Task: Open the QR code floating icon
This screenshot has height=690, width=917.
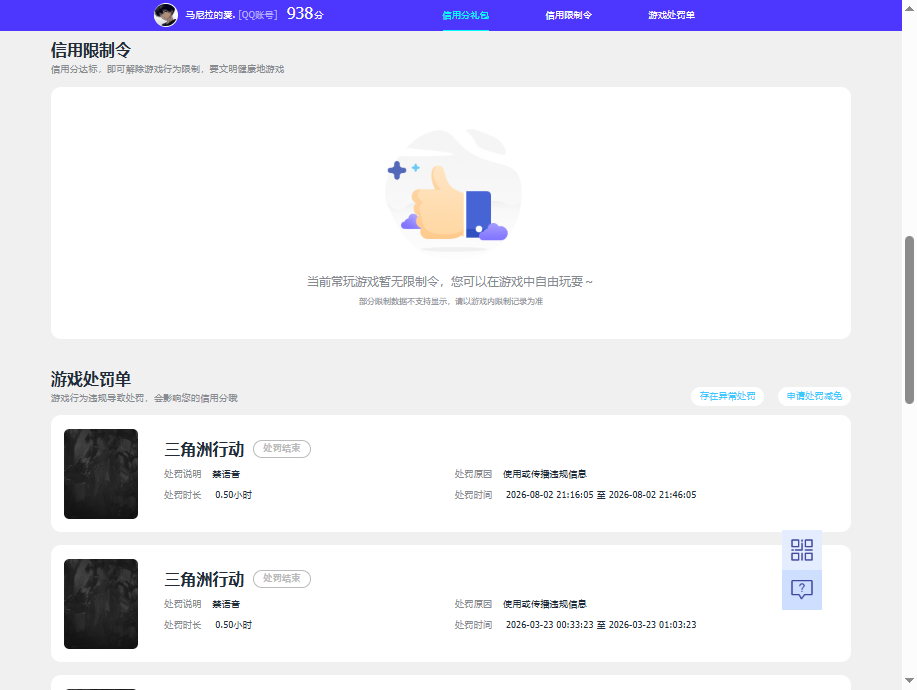Action: pos(802,550)
